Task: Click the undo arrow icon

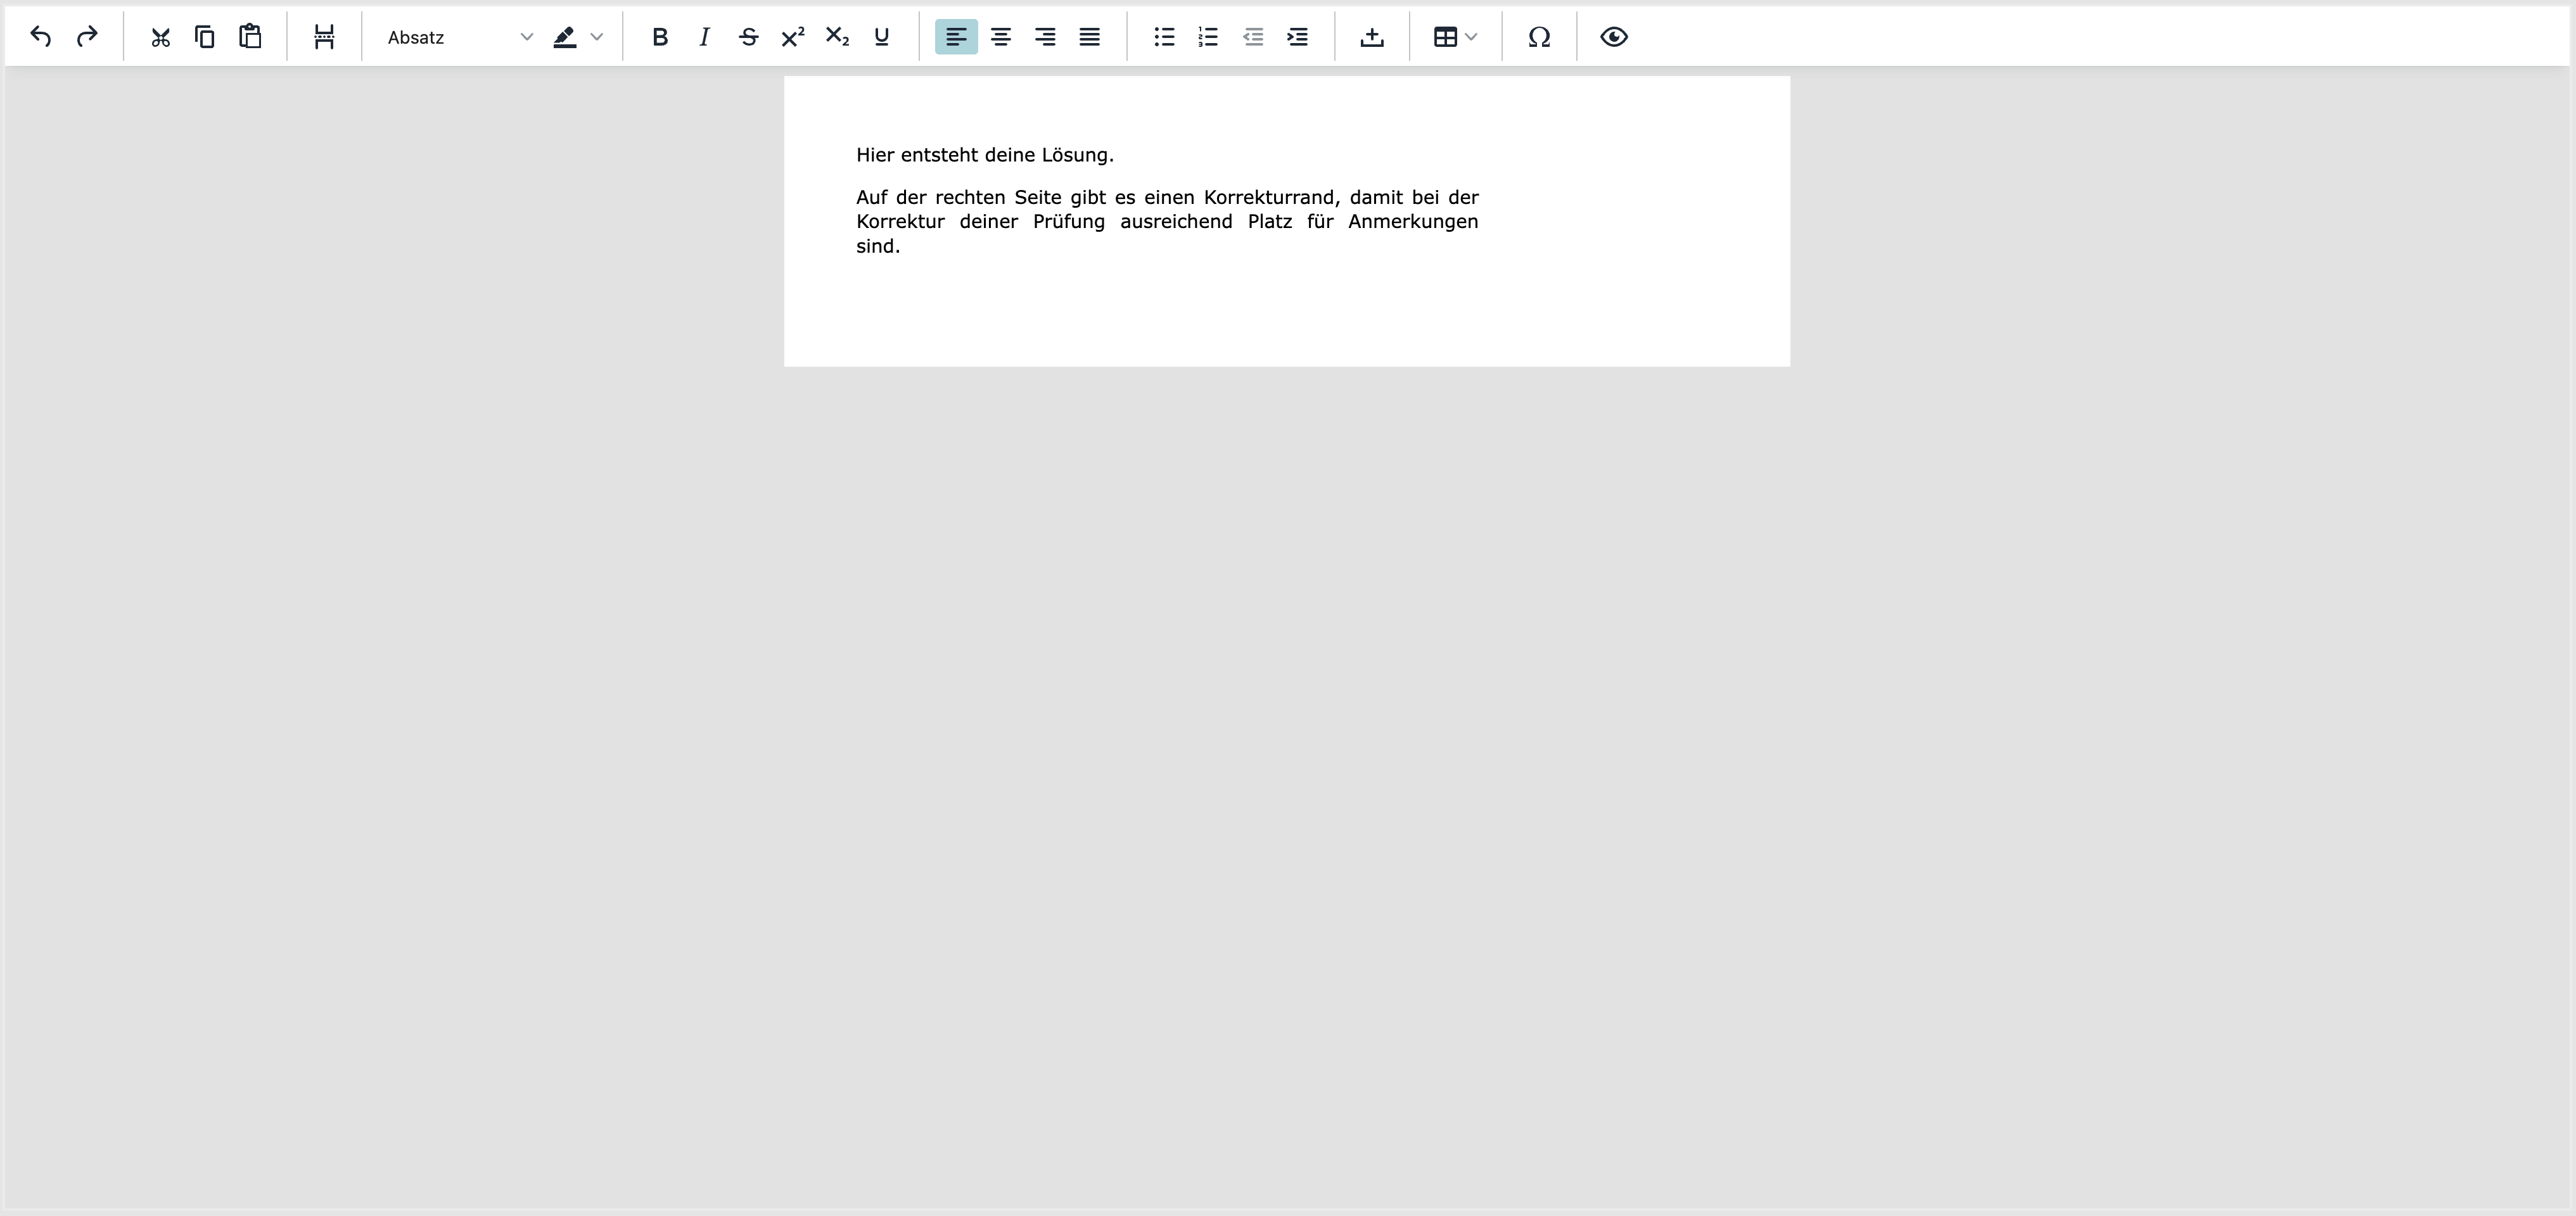Action: (x=41, y=37)
